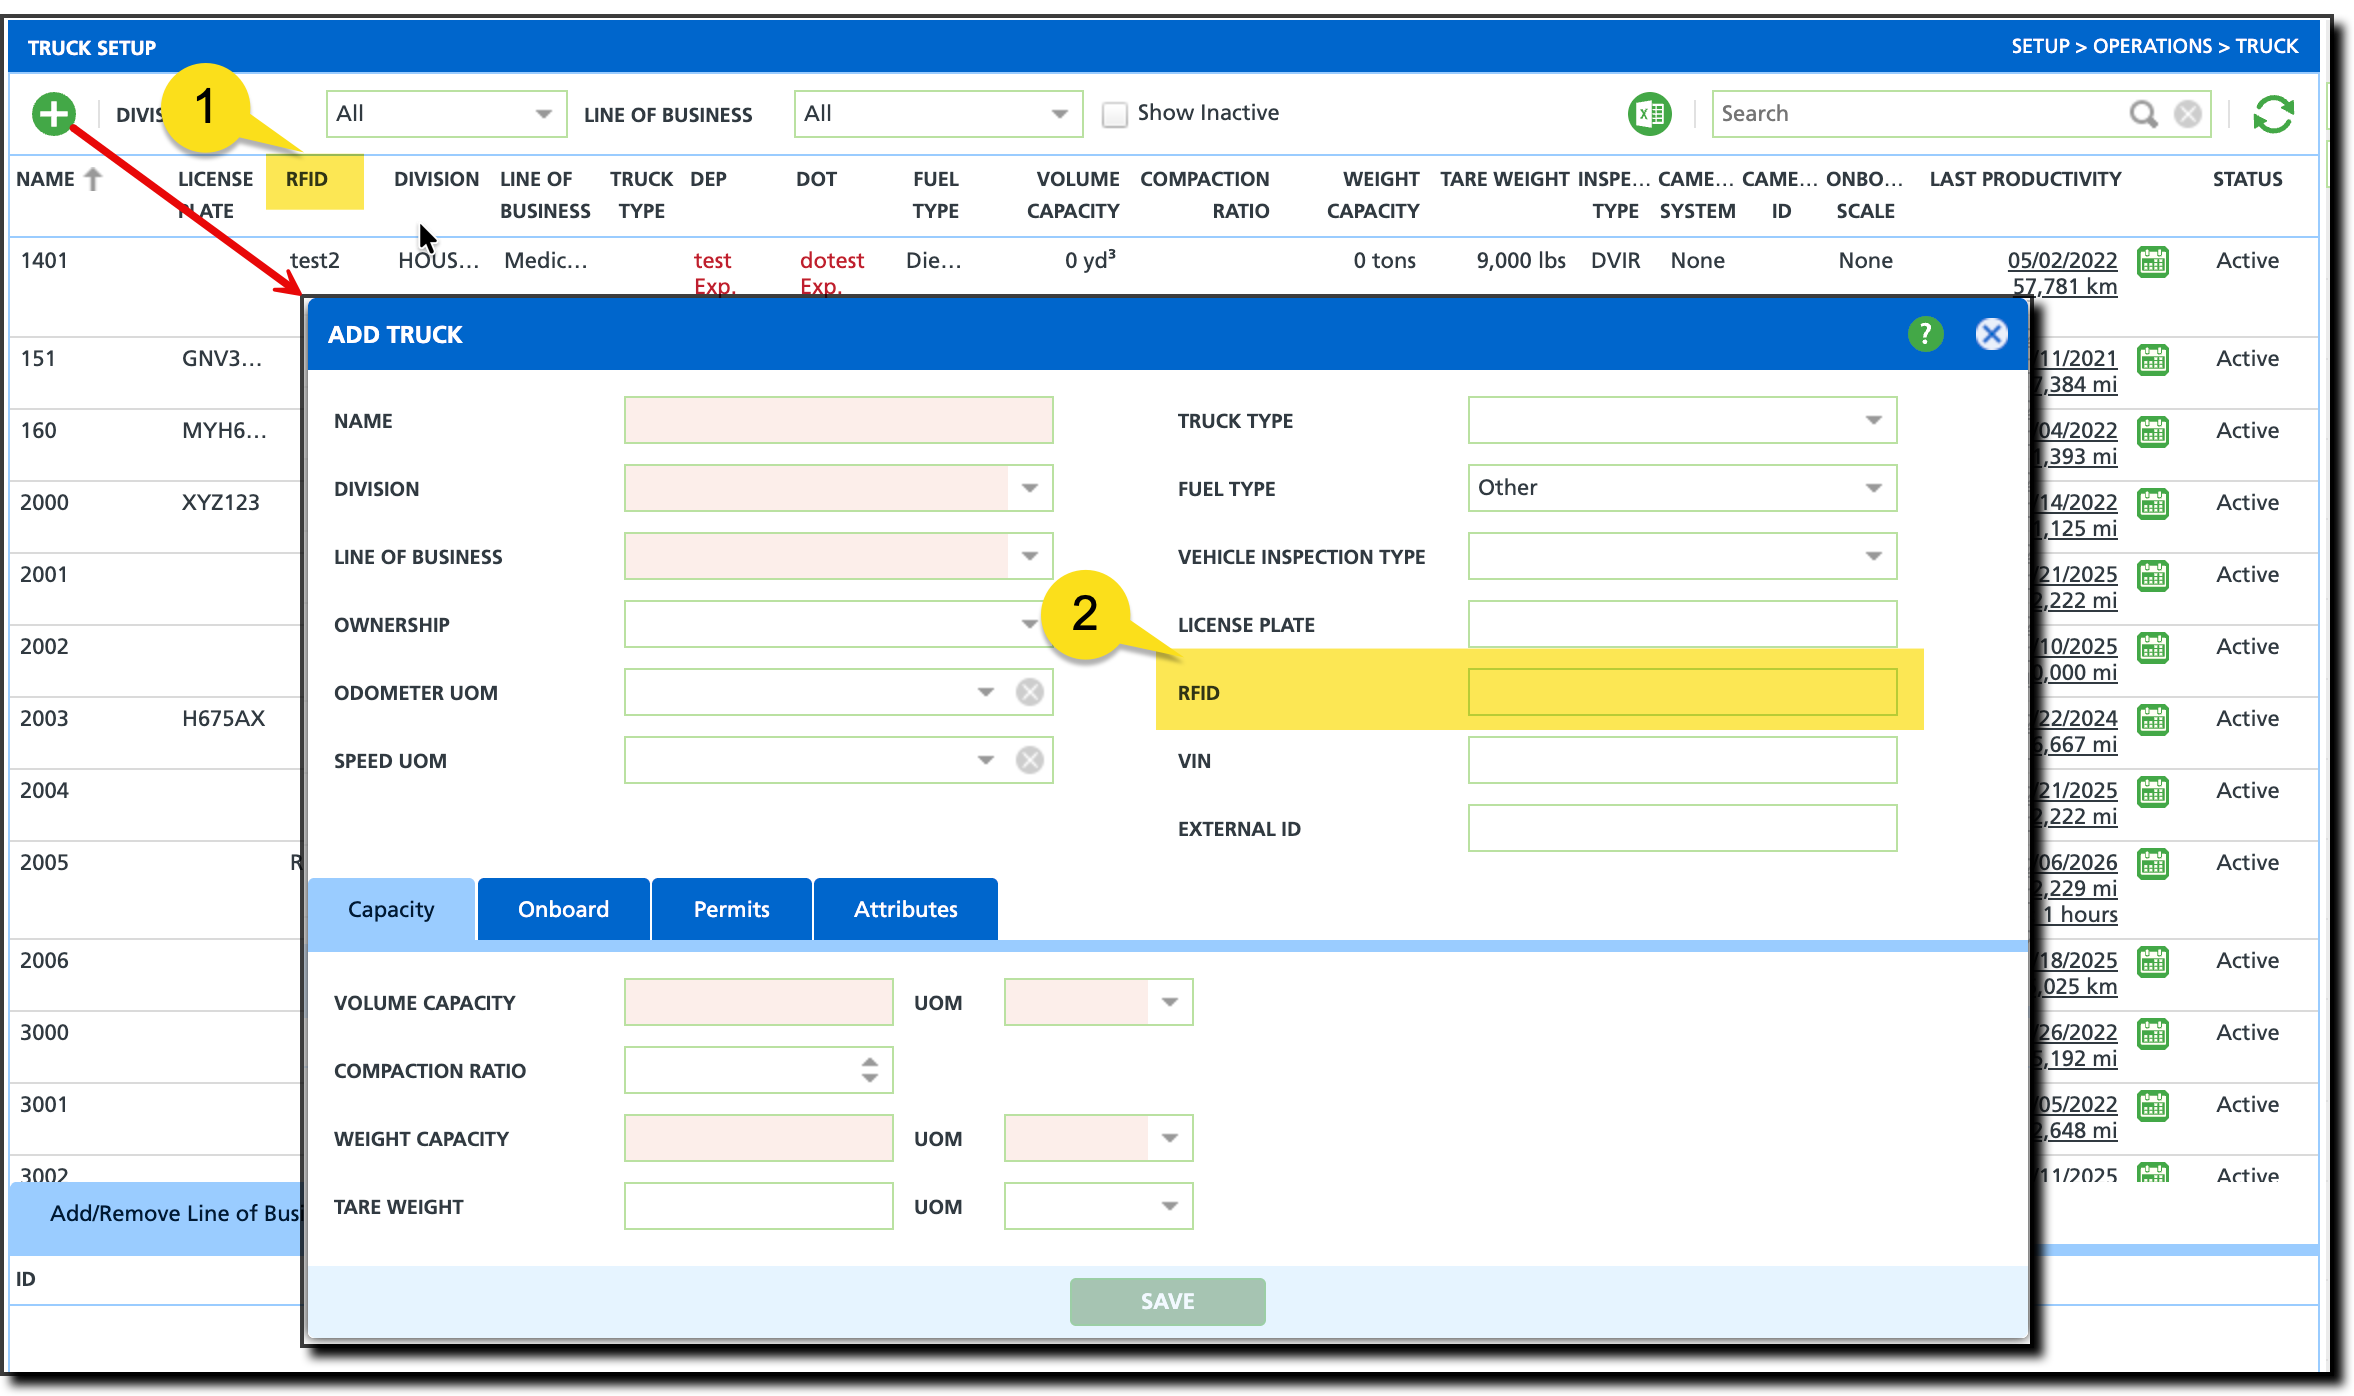Click the green refresh icon
The image size is (2354, 1396).
[x=2272, y=114]
